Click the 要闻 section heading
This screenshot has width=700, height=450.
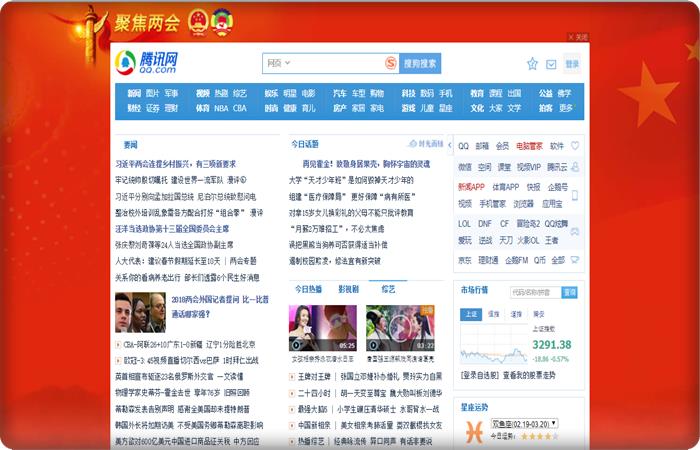click(130, 145)
